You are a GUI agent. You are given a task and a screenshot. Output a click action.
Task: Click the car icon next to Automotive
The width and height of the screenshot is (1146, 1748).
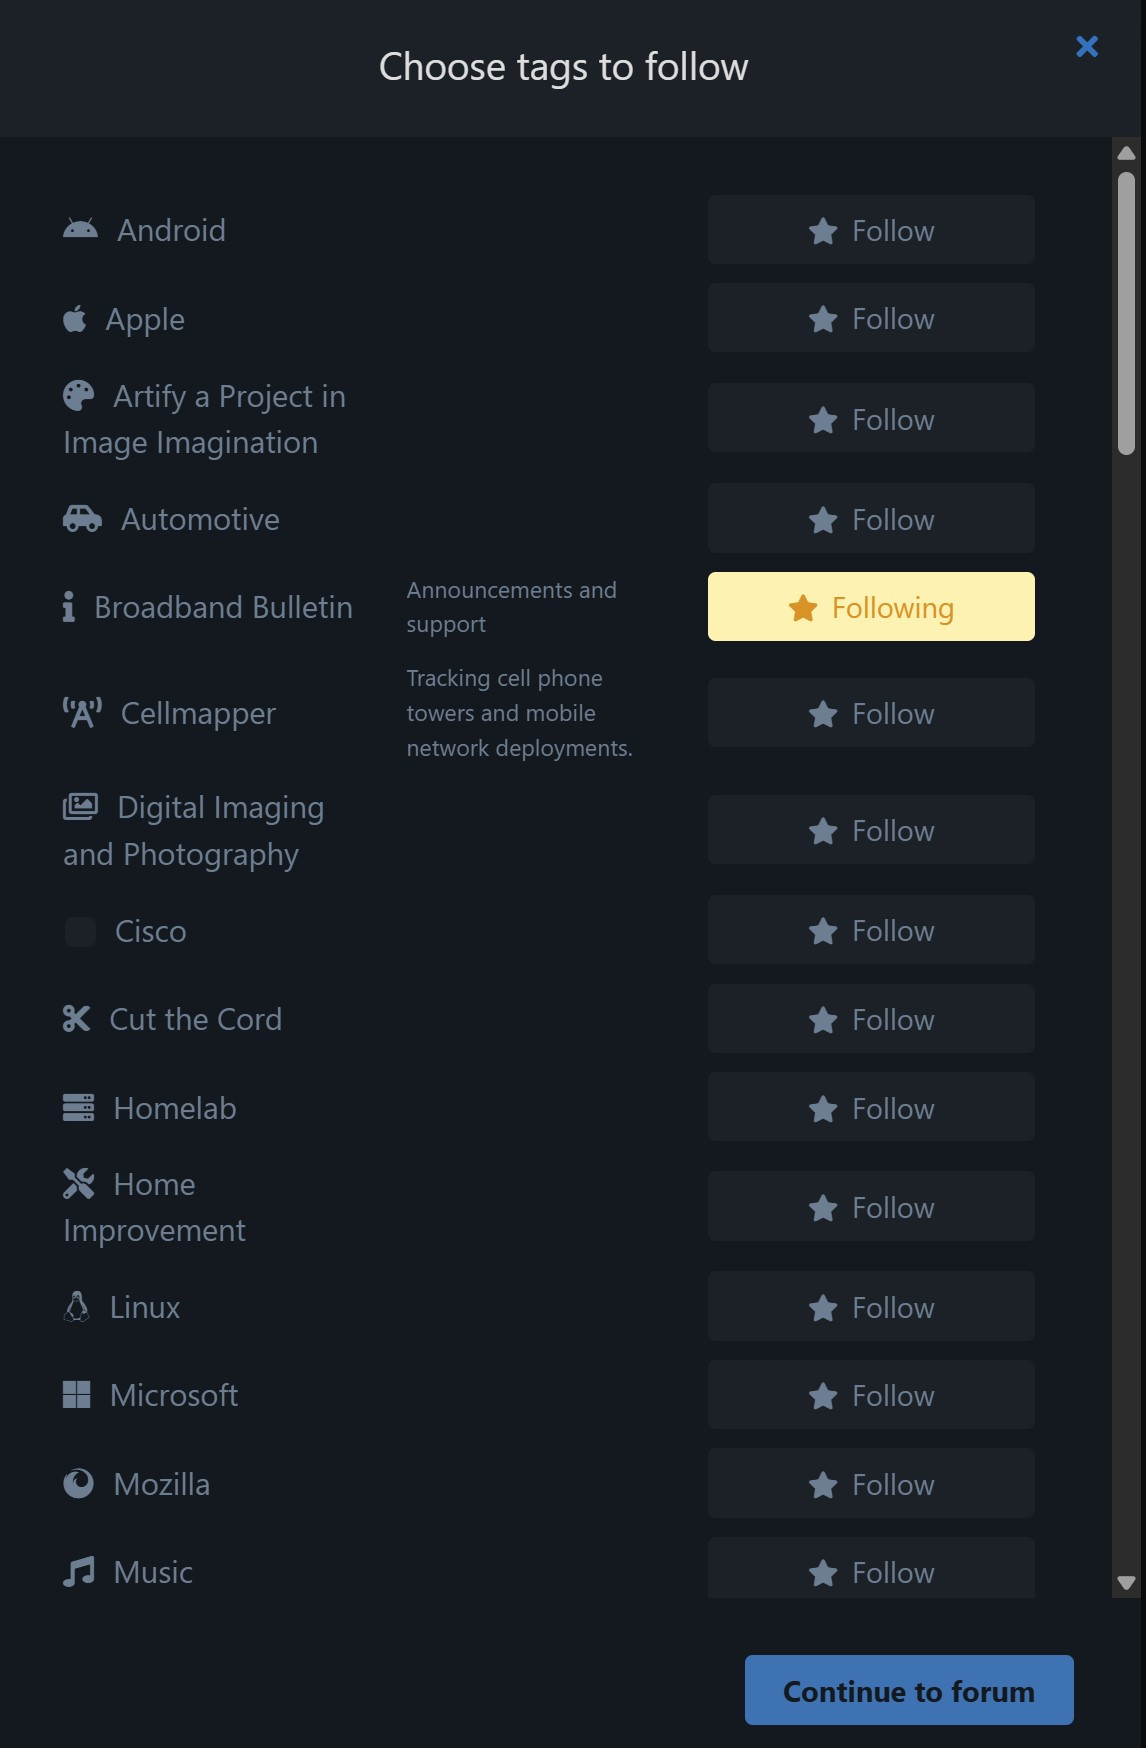tap(82, 518)
